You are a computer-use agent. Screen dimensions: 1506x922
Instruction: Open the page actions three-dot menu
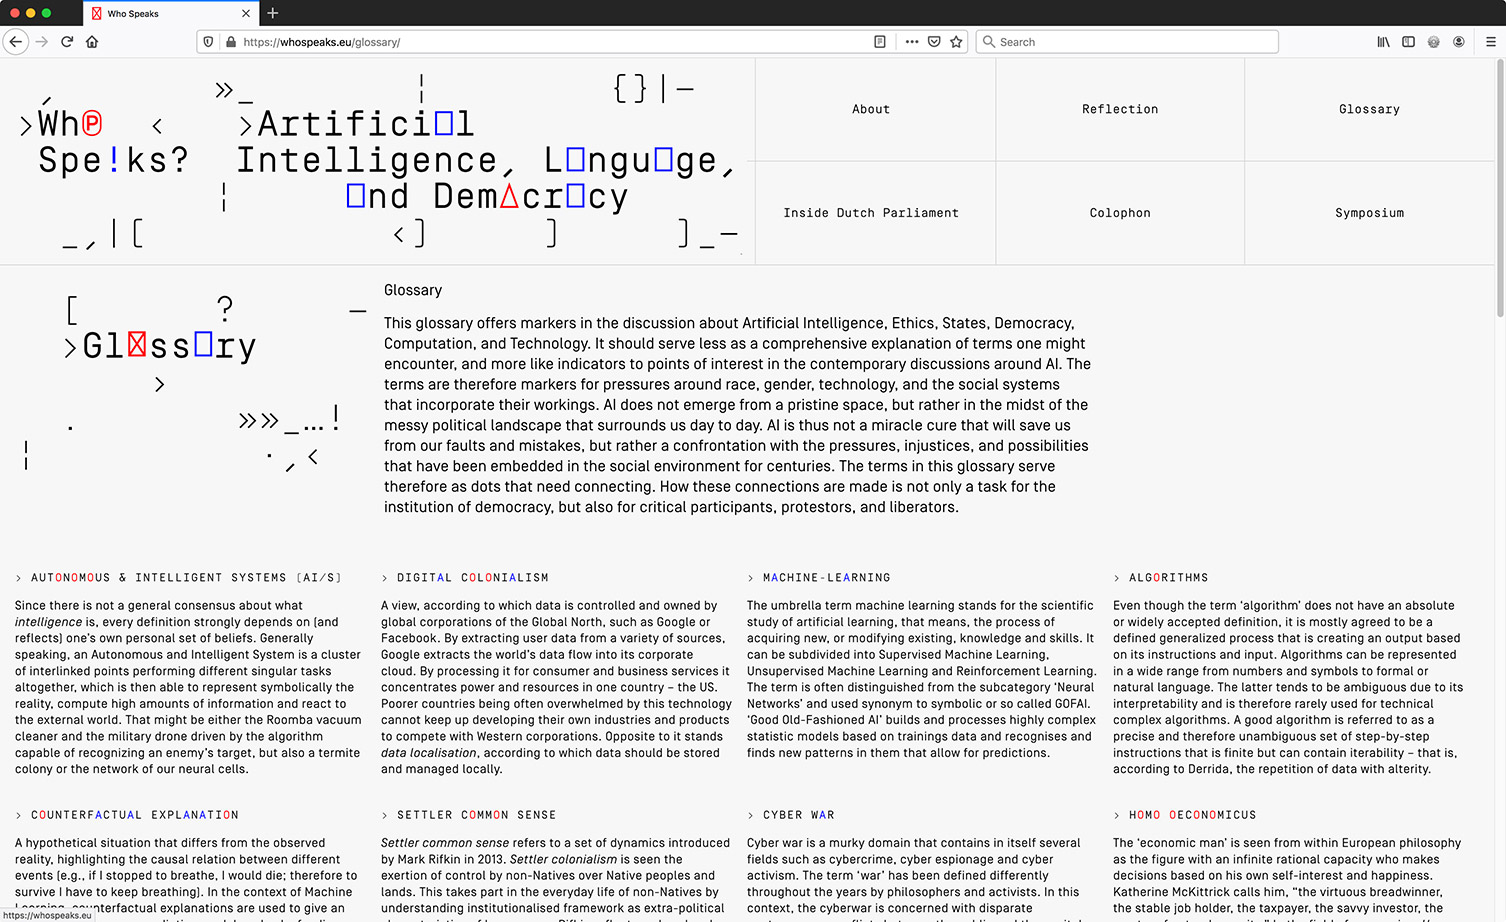(911, 42)
